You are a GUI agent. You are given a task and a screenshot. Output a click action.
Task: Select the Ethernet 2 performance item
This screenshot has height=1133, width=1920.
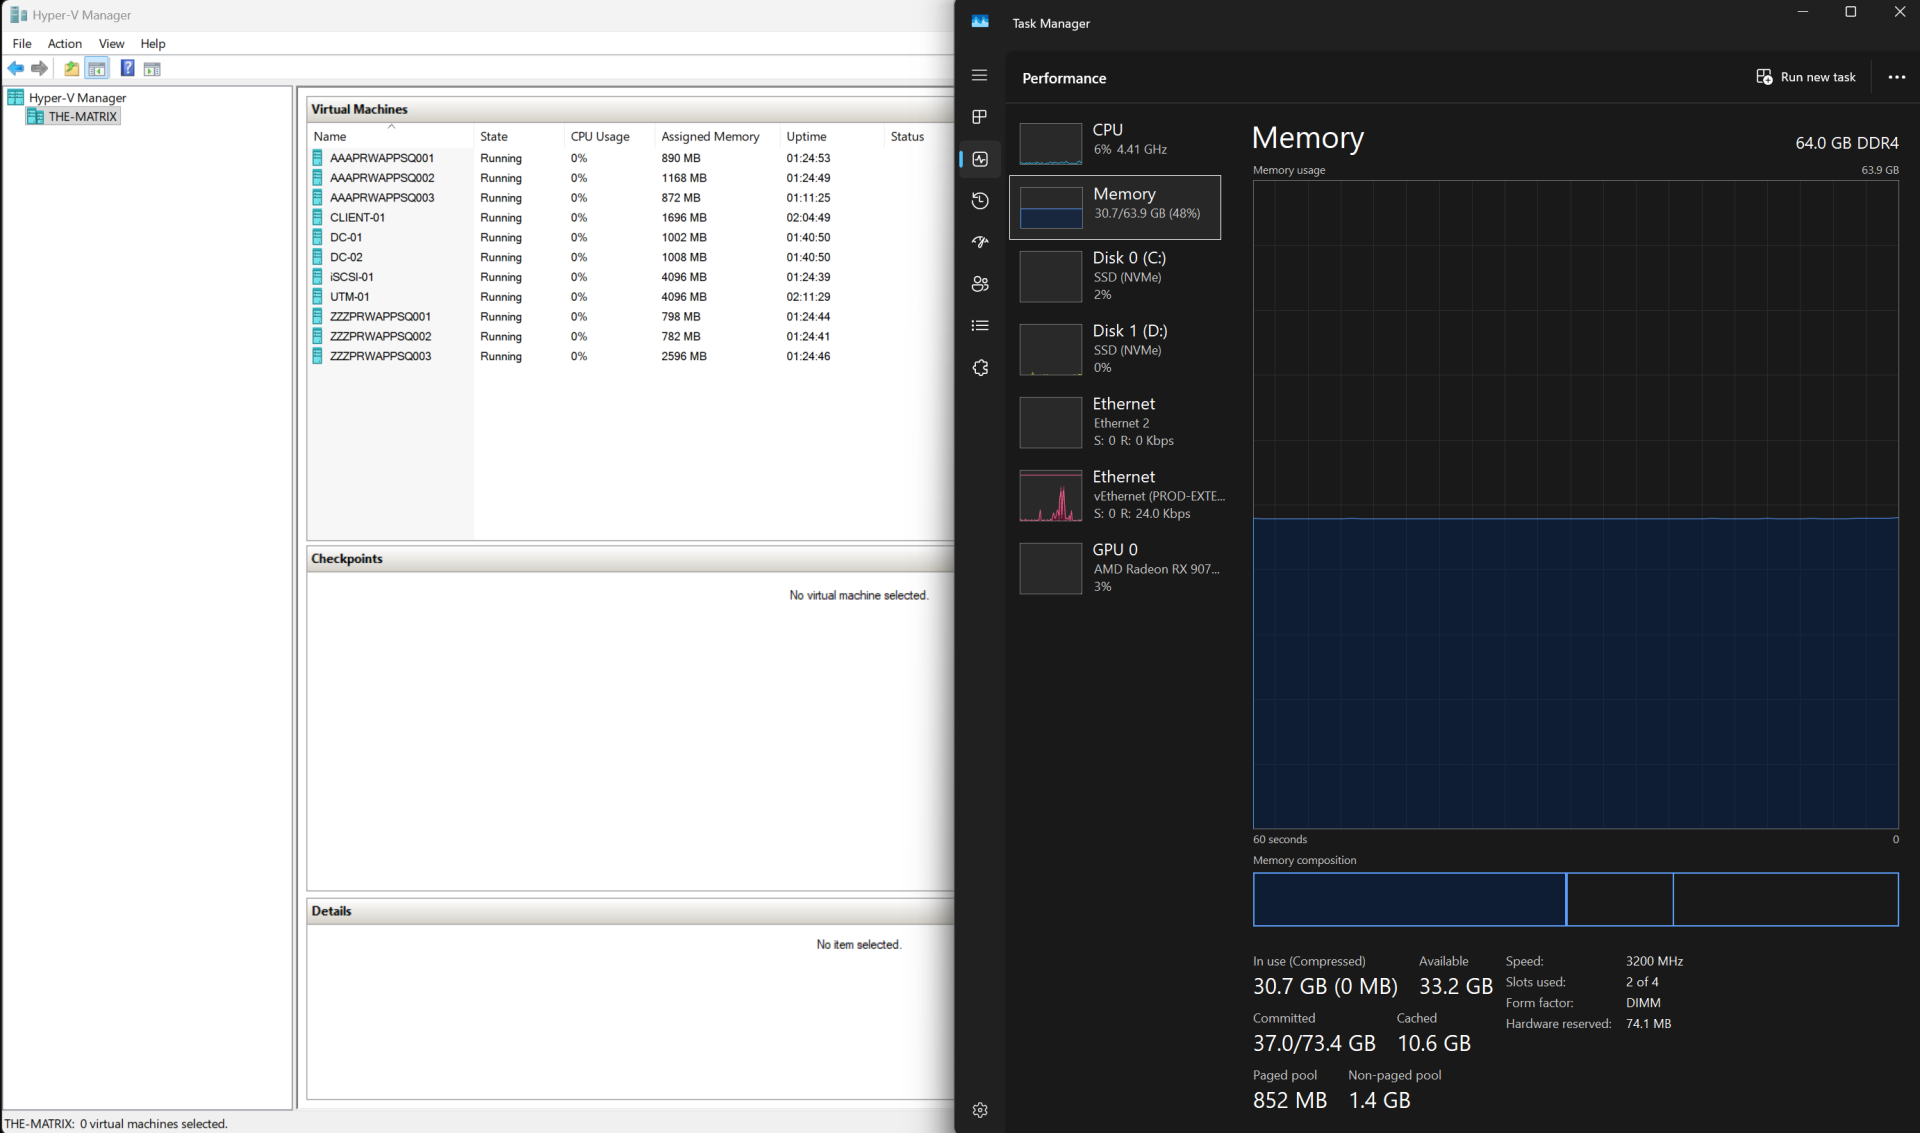[x=1115, y=421]
